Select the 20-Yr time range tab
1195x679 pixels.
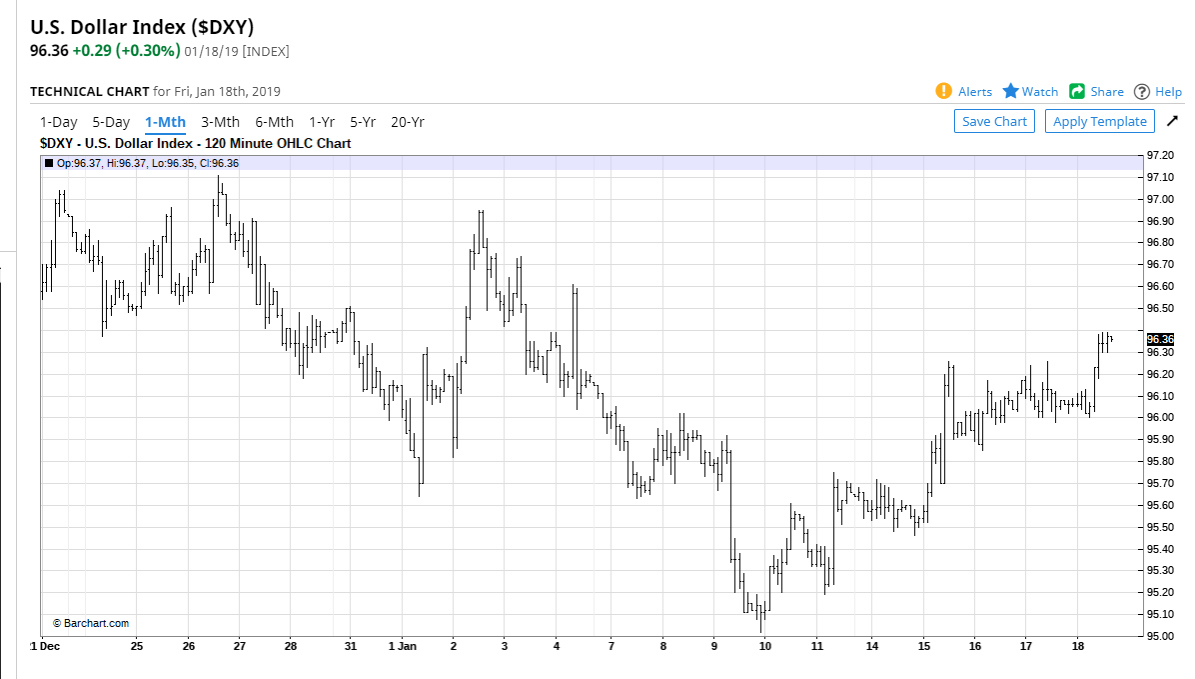pyautogui.click(x=408, y=122)
